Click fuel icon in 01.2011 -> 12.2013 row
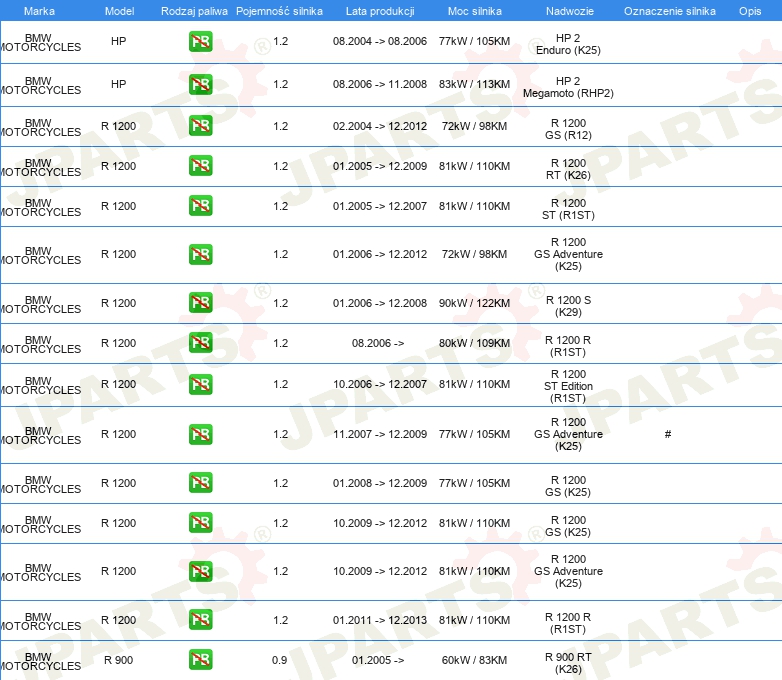Screen dimensions: 782x680 click(x=200, y=620)
